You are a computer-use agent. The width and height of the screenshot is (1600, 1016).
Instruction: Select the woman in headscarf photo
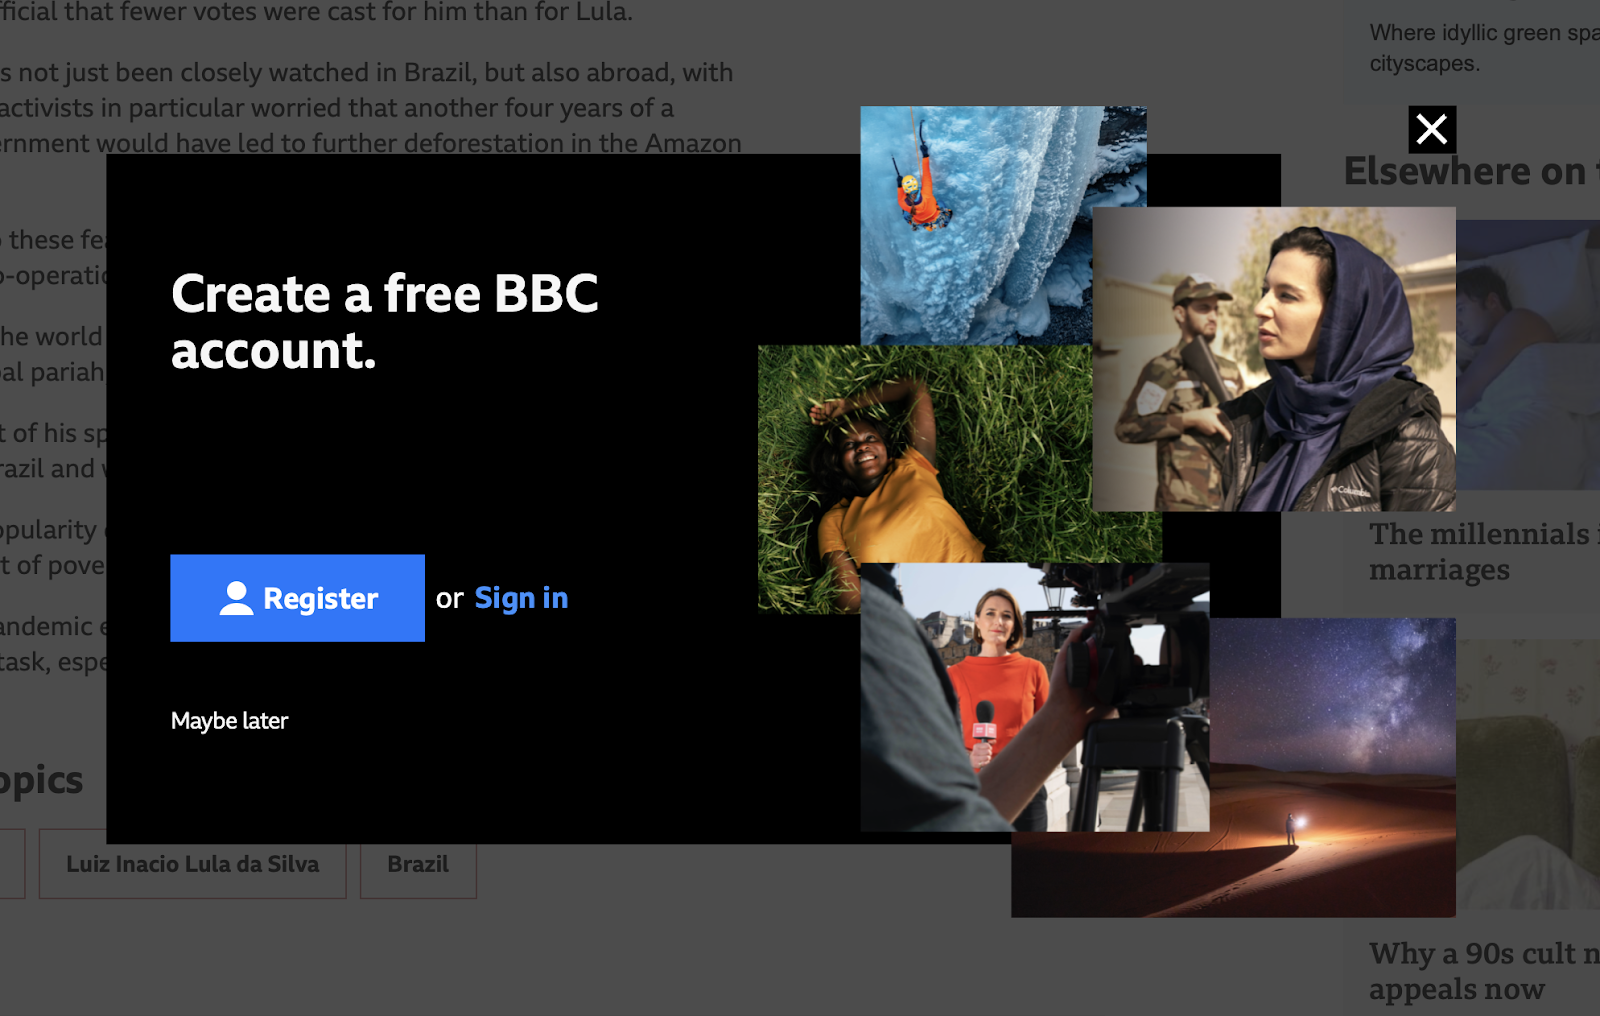point(1274,359)
